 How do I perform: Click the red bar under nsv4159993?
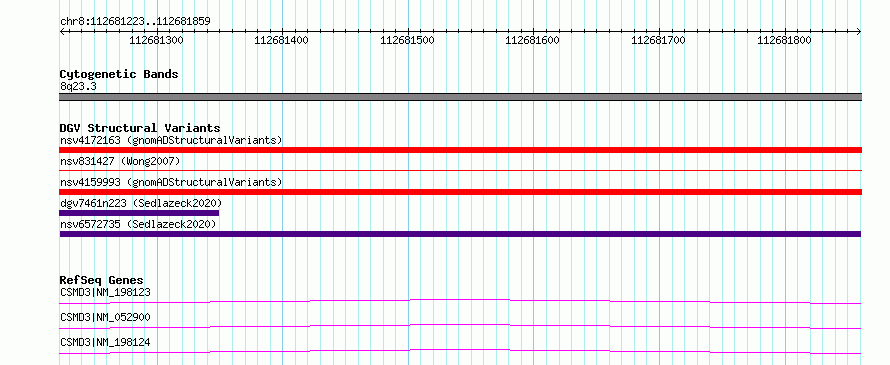(461, 192)
